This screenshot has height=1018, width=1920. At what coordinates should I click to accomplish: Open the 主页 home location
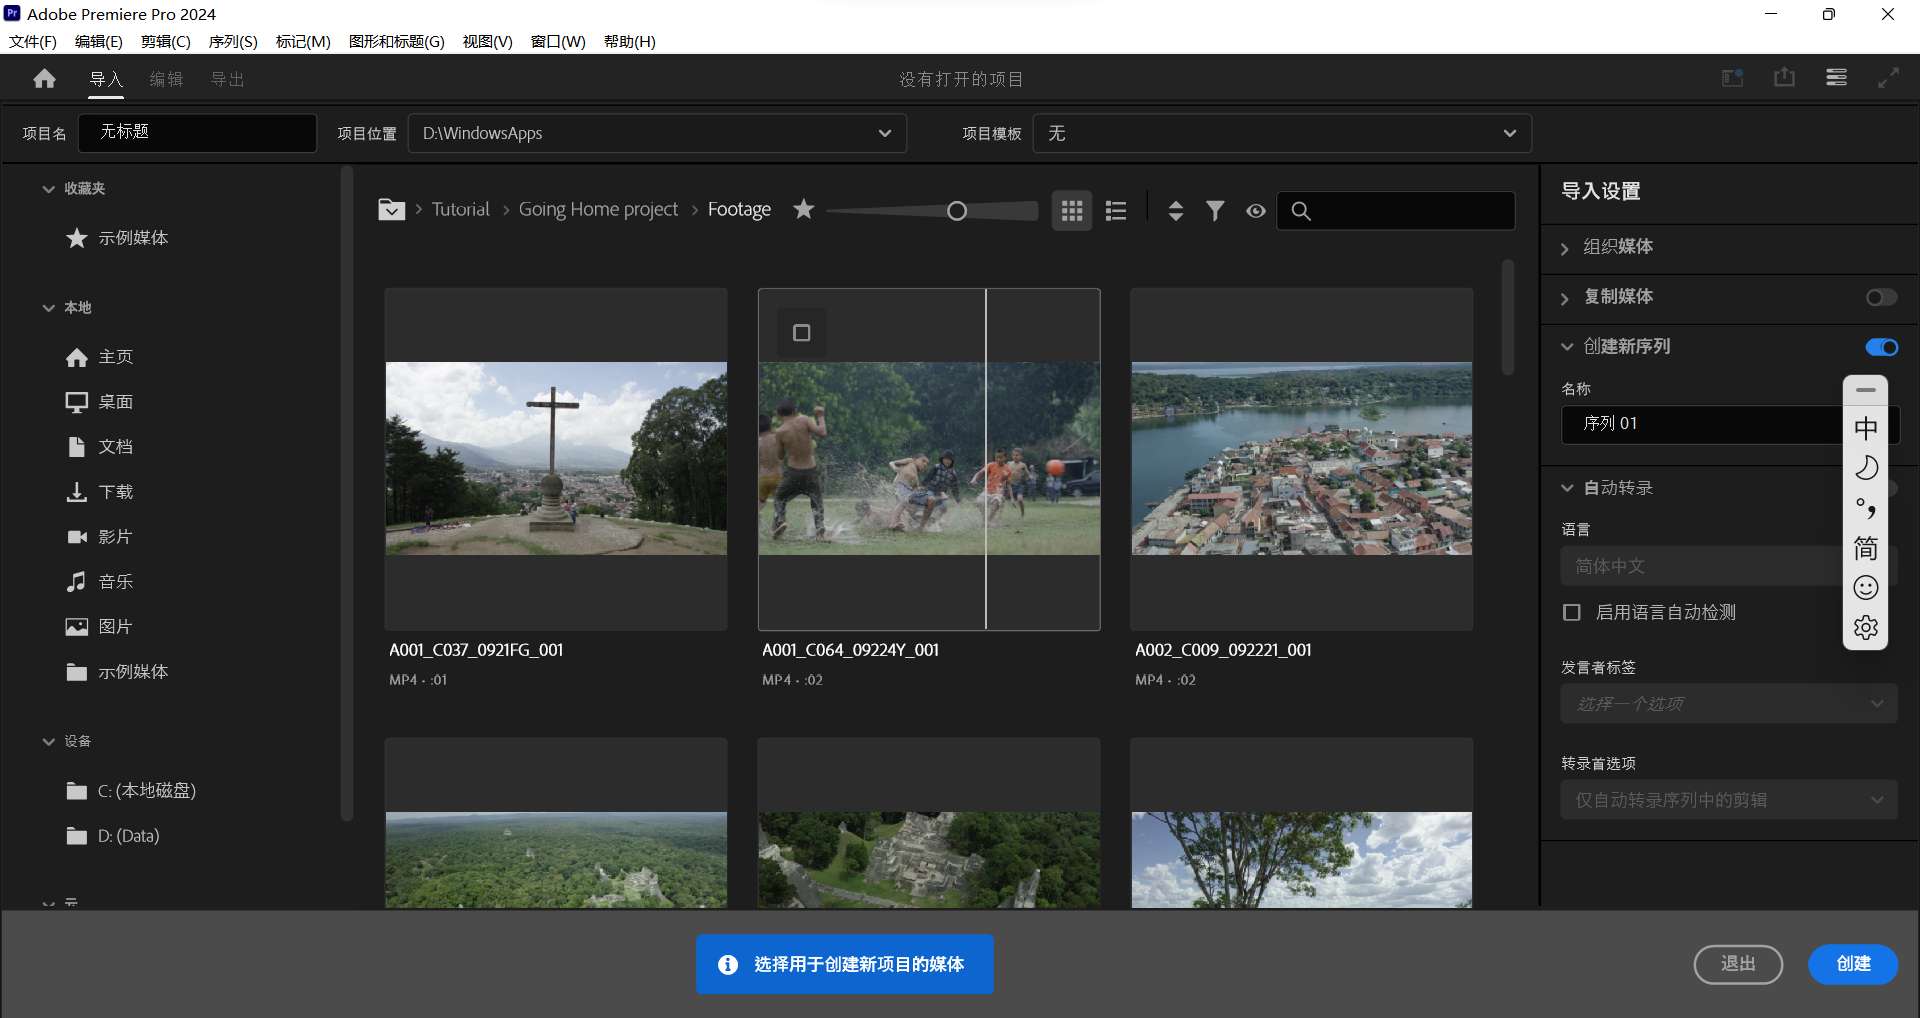pyautogui.click(x=100, y=357)
